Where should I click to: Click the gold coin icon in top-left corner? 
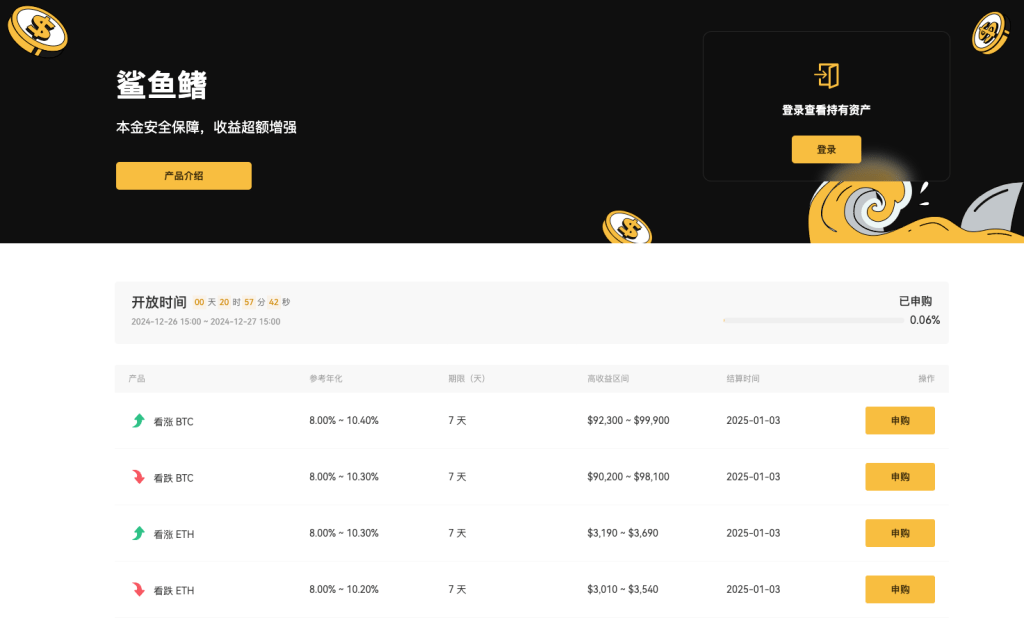[x=38, y=30]
